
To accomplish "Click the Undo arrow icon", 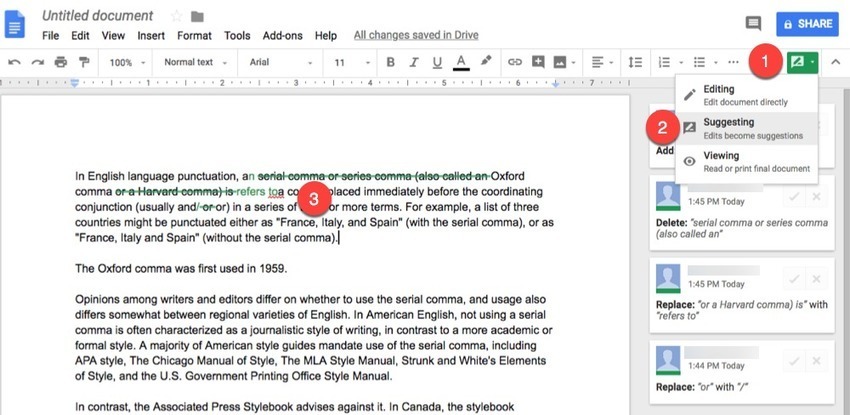I will point(15,62).
